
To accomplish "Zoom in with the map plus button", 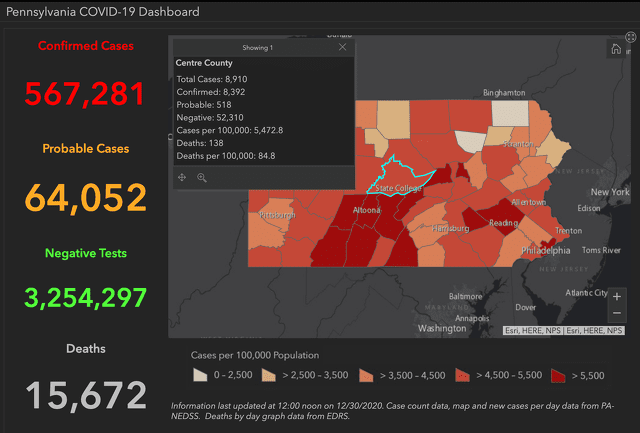I will point(616,296).
